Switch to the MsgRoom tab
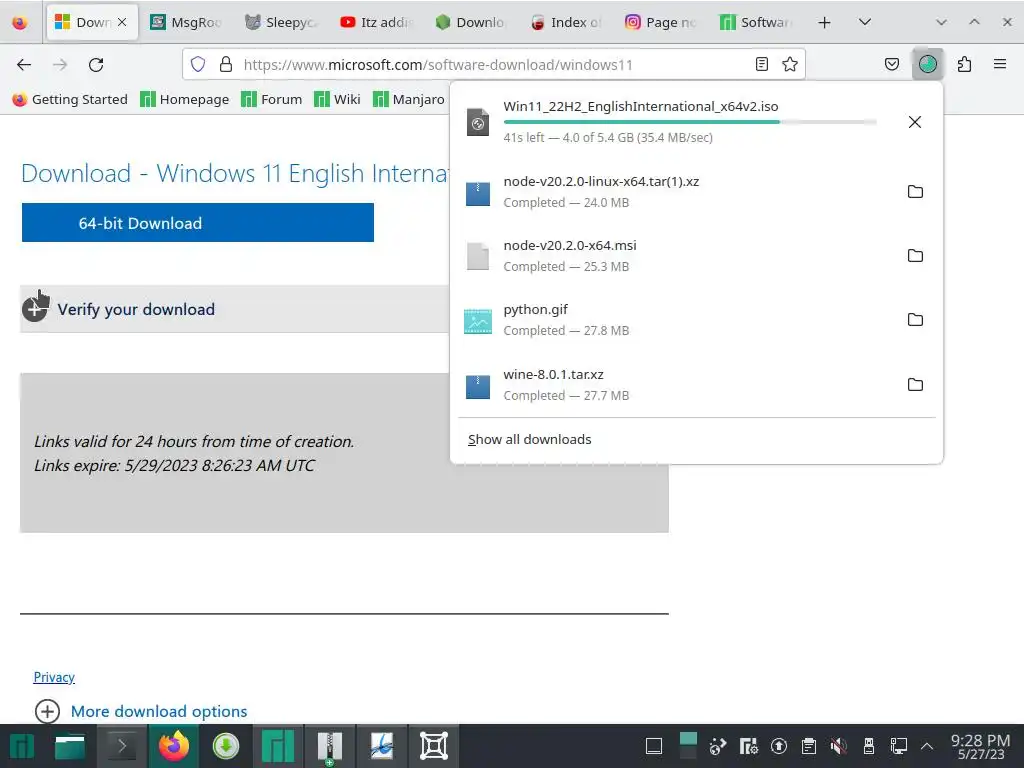Screen dimensions: 1024x768 (x=185, y=22)
